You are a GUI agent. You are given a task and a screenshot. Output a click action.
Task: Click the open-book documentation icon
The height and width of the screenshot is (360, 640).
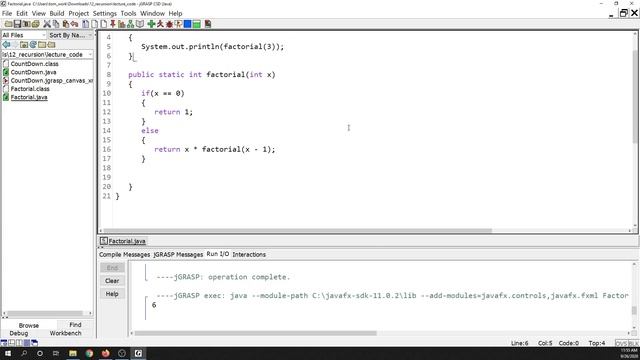[x=140, y=24]
